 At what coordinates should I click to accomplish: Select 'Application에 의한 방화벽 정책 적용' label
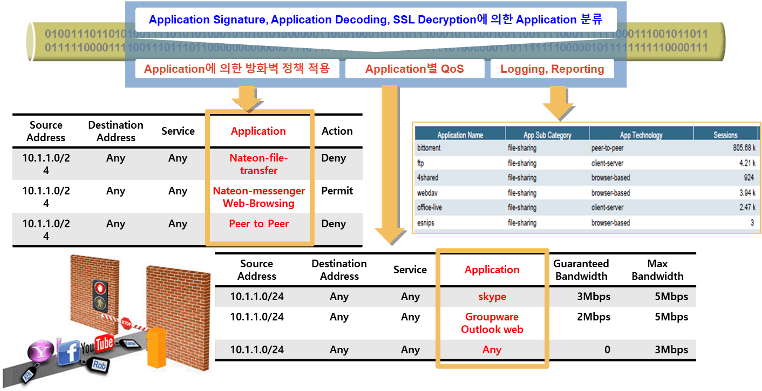pos(237,68)
